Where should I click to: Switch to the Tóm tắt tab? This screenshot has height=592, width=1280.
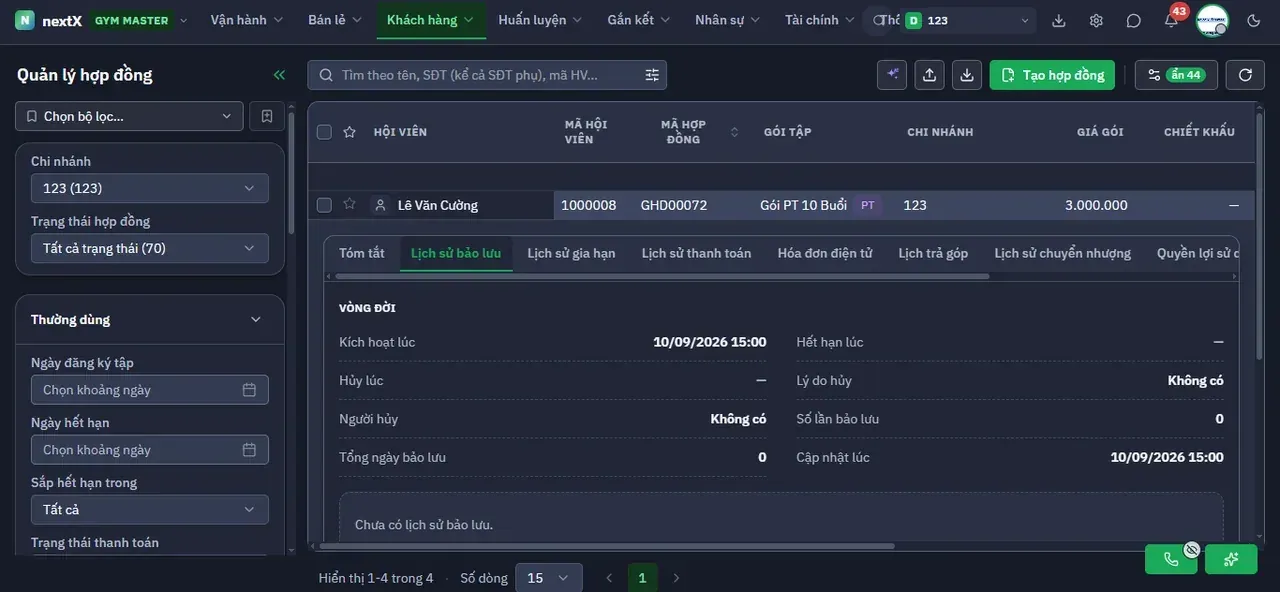click(x=362, y=253)
